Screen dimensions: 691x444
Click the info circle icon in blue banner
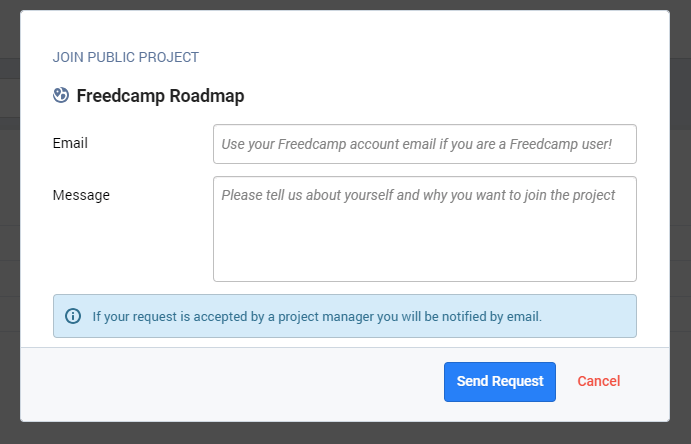click(73, 316)
